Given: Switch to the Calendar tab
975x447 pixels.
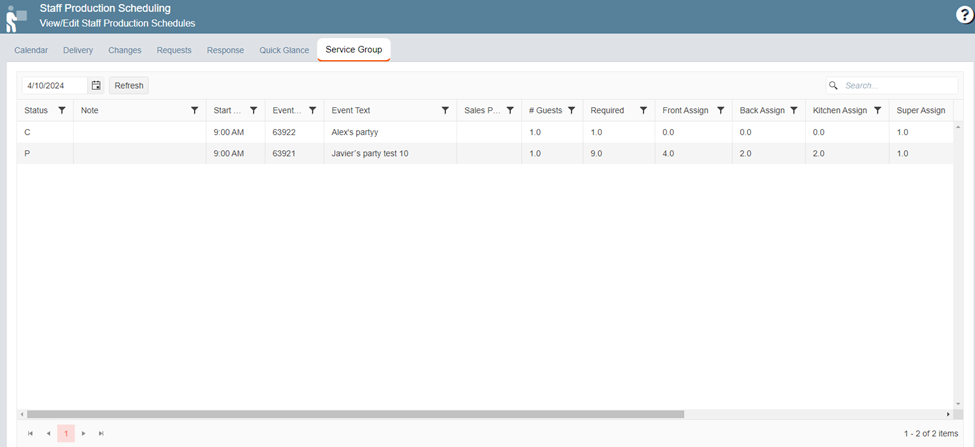Looking at the screenshot, I should [31, 50].
